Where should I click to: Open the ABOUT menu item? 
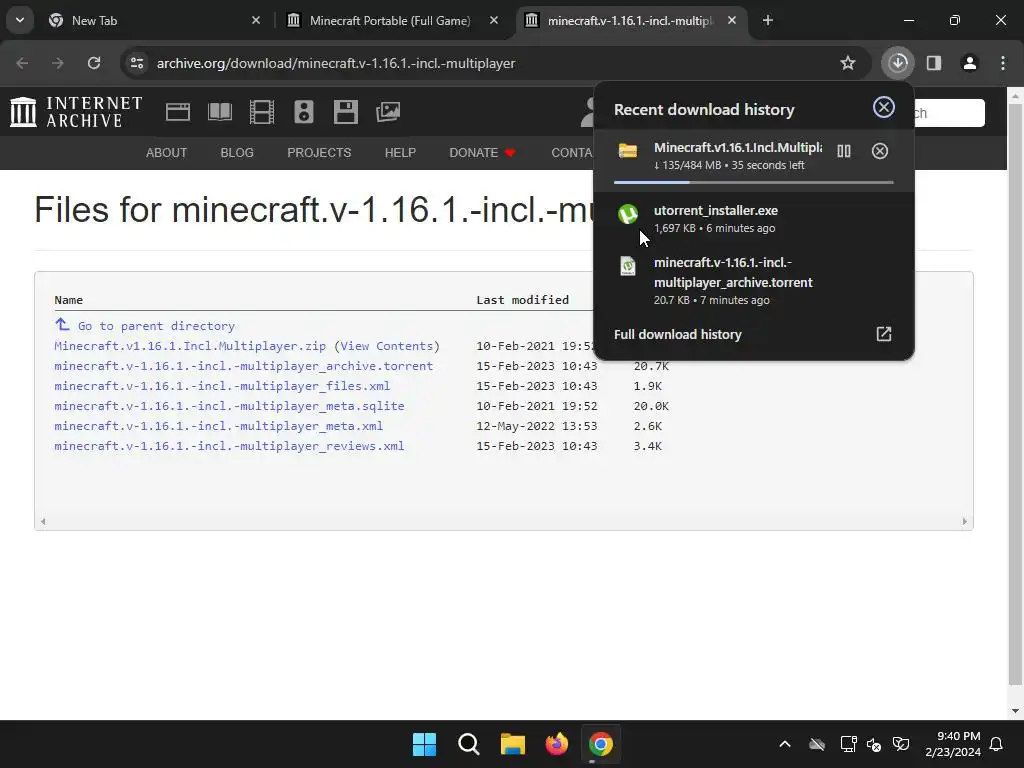(x=167, y=153)
